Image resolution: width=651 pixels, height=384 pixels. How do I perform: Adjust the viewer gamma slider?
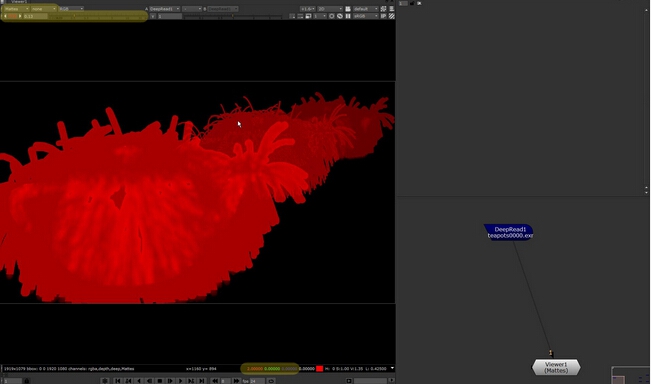[x=232, y=17]
